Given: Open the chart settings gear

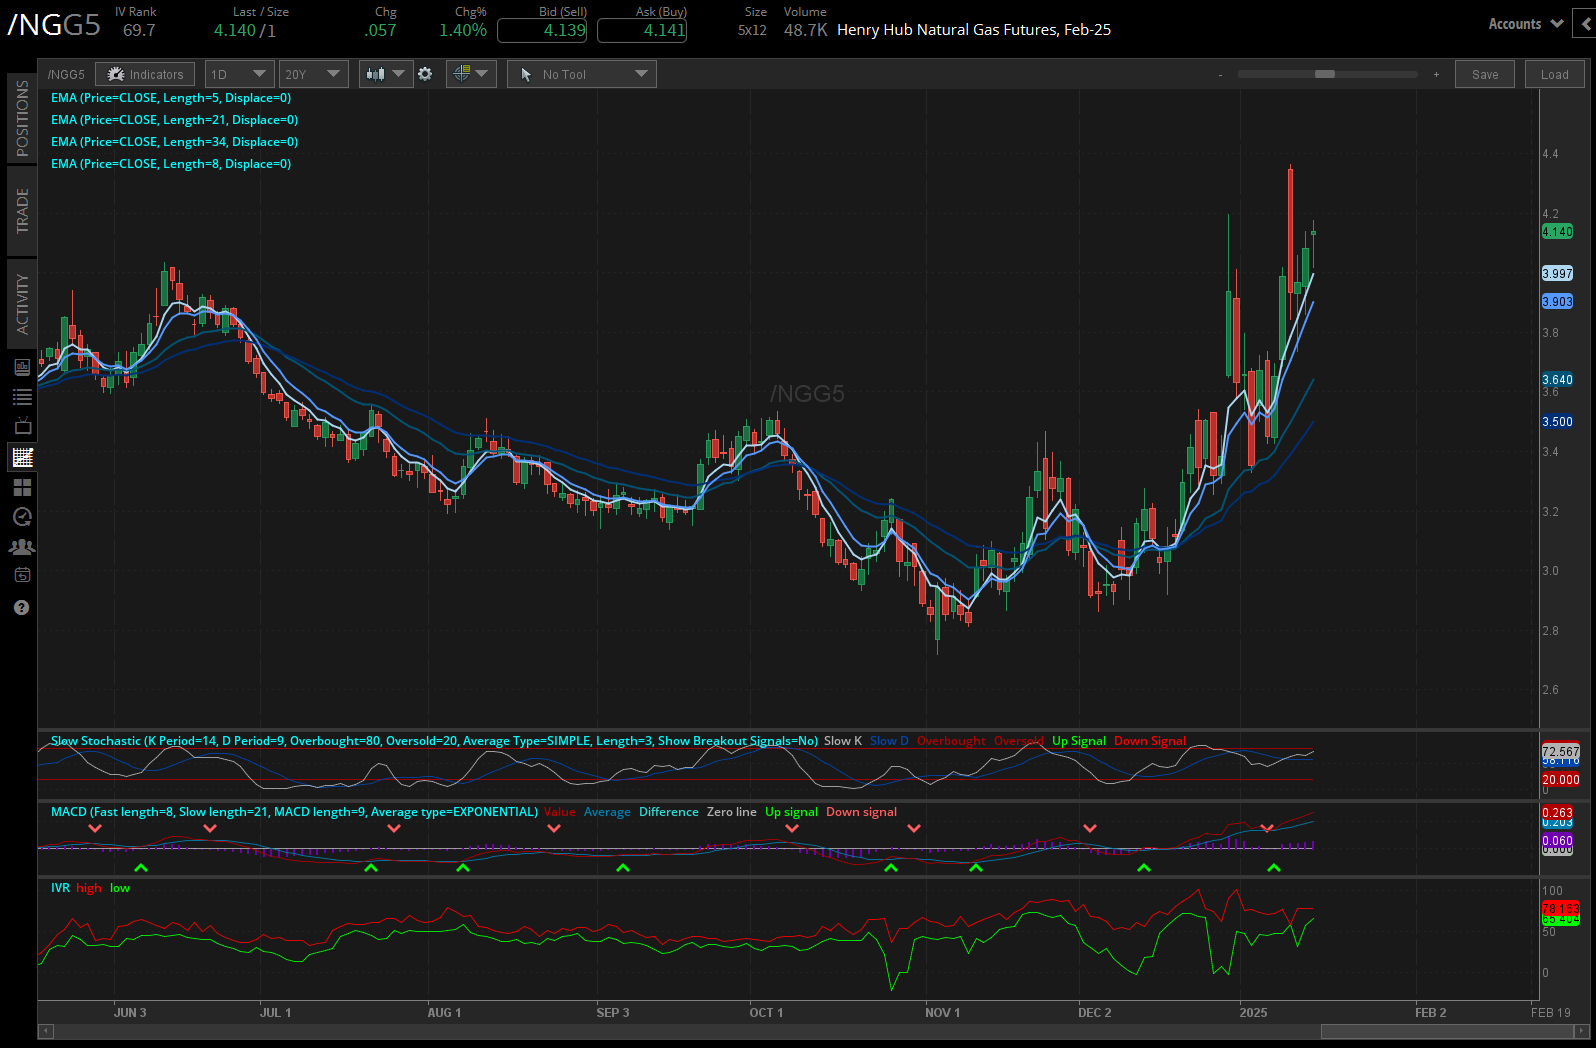Looking at the screenshot, I should (425, 74).
